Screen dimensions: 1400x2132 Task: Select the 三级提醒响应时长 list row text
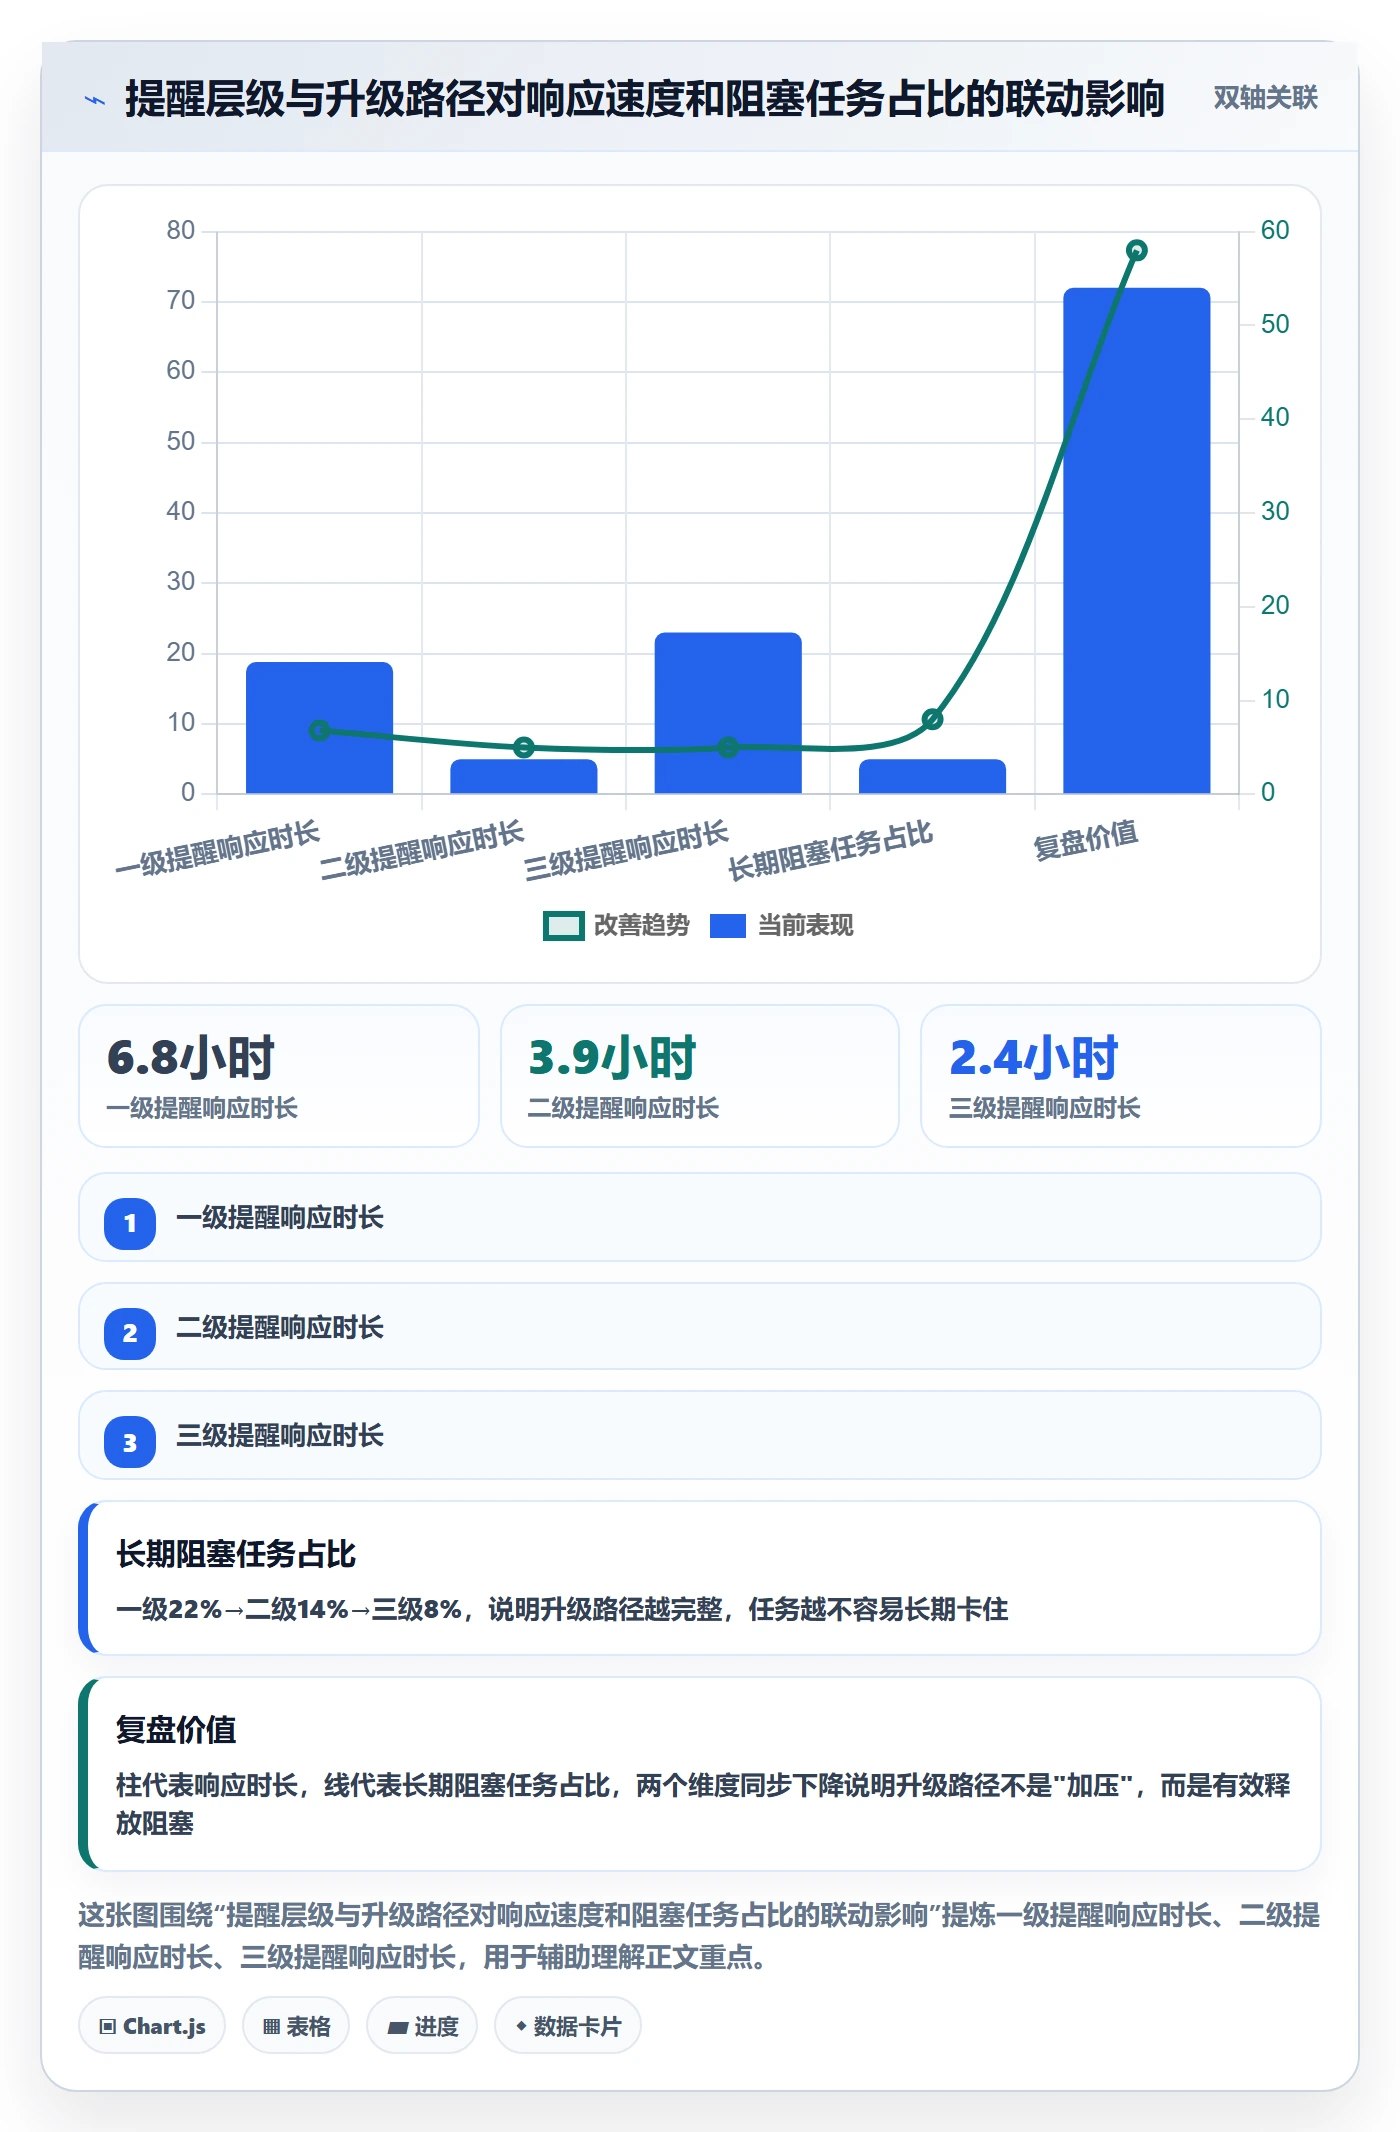click(280, 1436)
